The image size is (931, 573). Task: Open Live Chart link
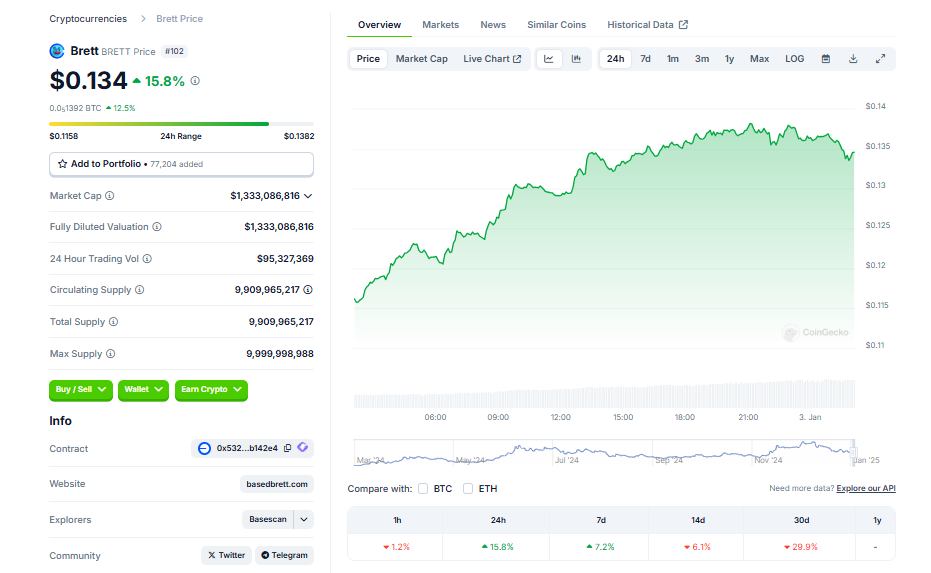492,59
